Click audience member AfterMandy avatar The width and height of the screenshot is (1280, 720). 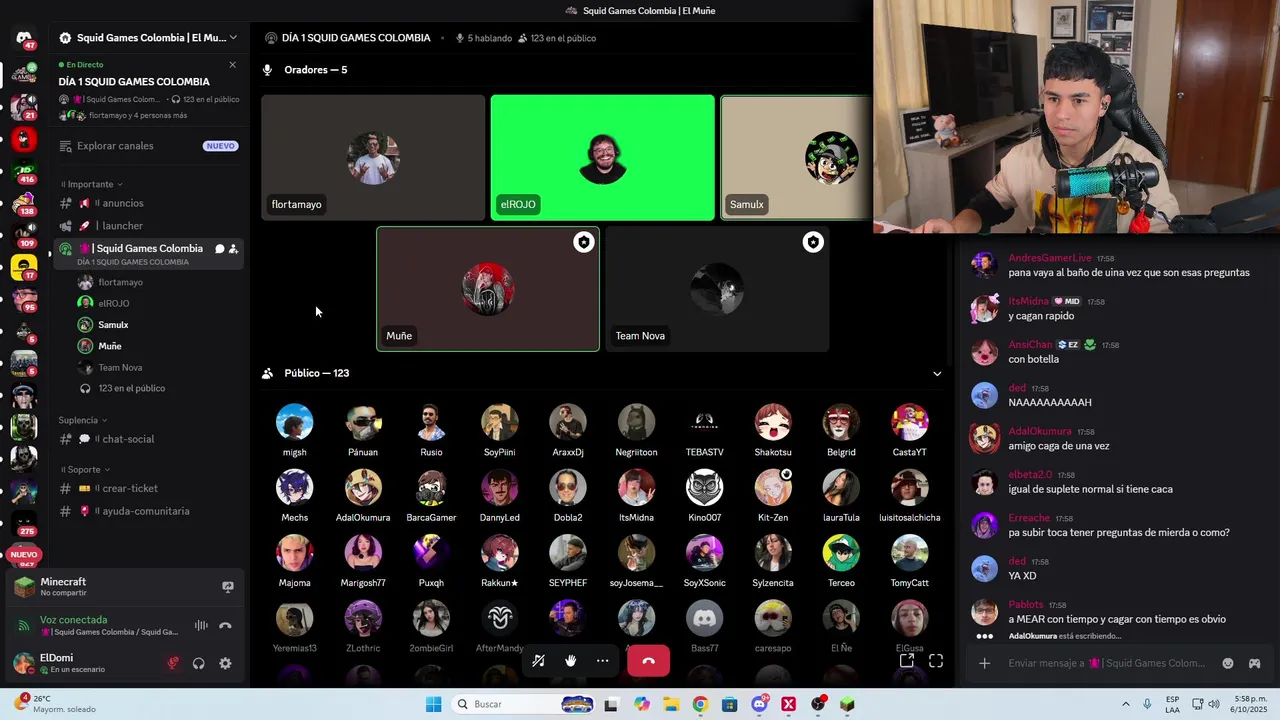tap(499, 618)
